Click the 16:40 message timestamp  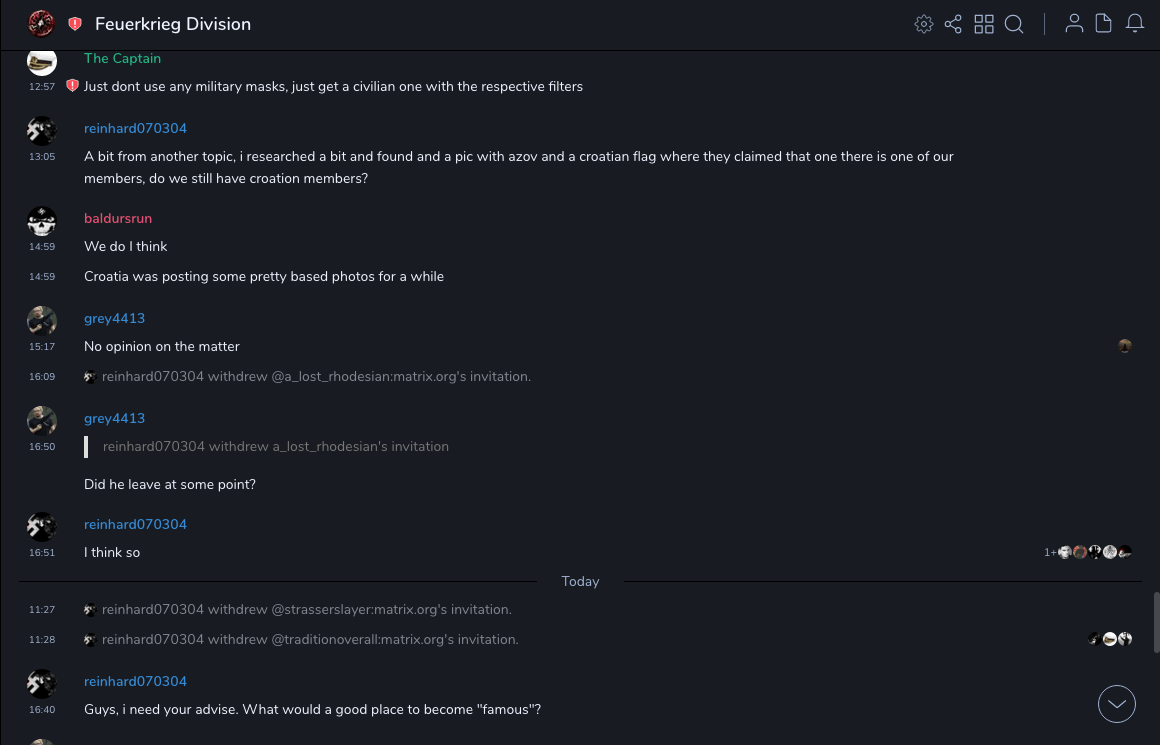click(42, 710)
